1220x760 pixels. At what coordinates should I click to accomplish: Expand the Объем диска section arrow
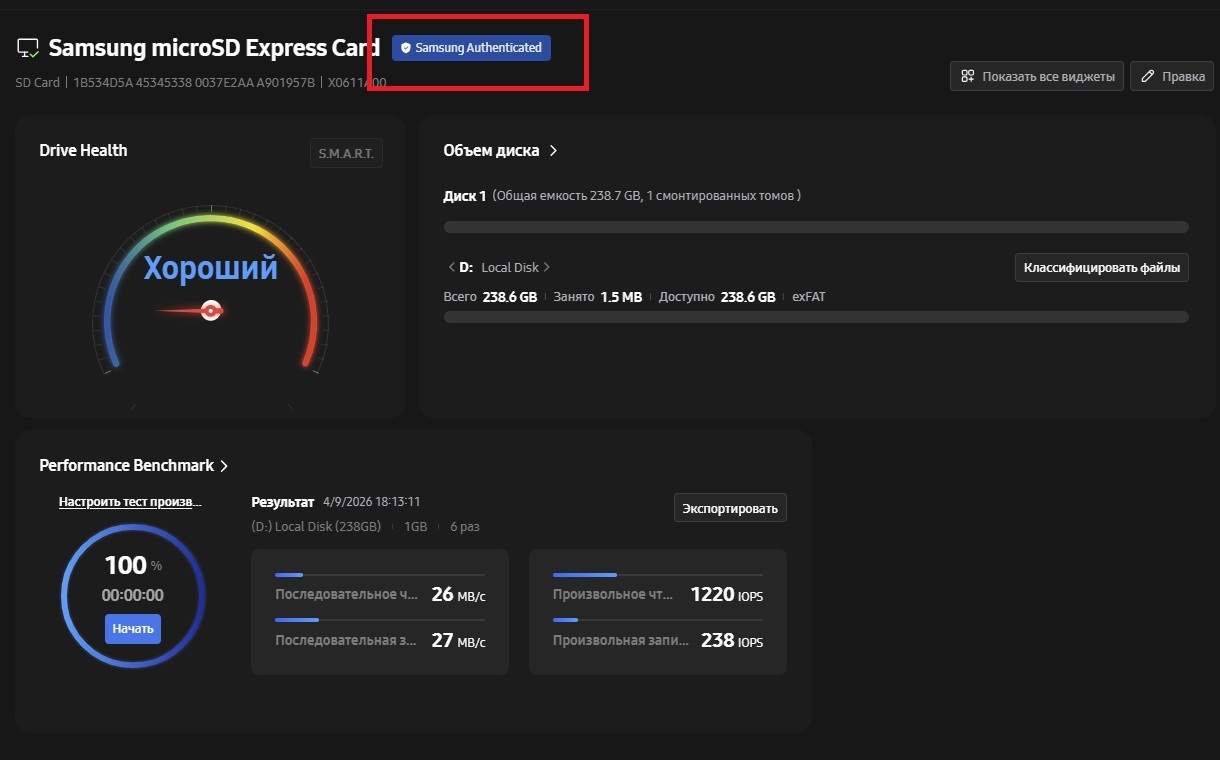point(553,150)
